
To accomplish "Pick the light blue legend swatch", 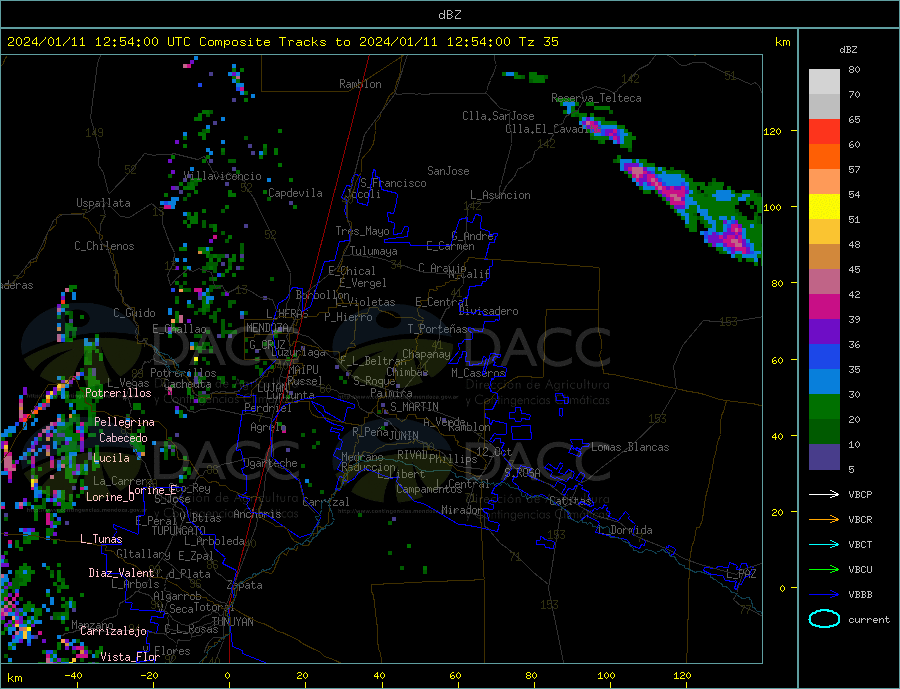I will 824,382.
